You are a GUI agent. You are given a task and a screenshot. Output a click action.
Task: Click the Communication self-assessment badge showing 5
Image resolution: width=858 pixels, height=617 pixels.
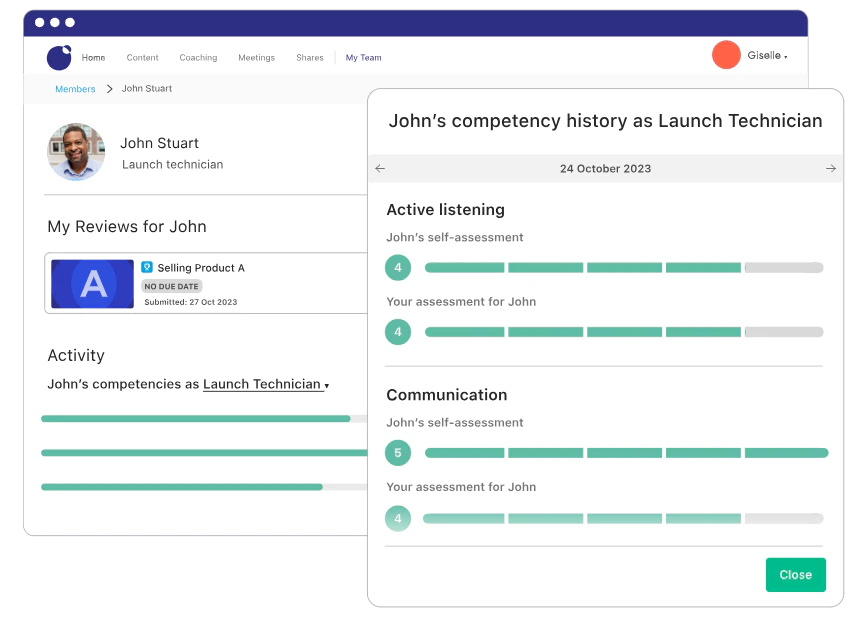398,452
